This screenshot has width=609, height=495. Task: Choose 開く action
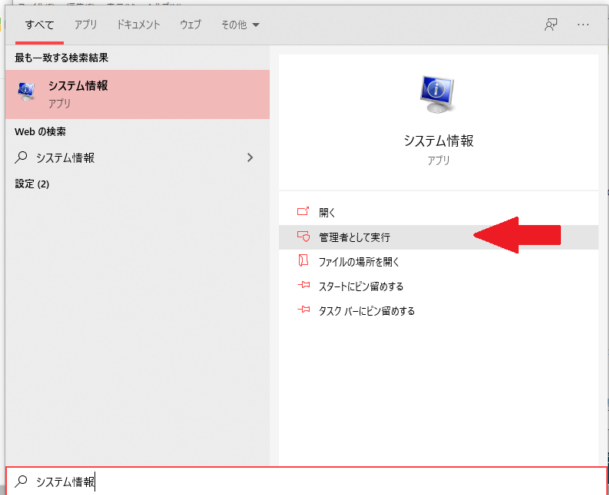tap(438, 213)
